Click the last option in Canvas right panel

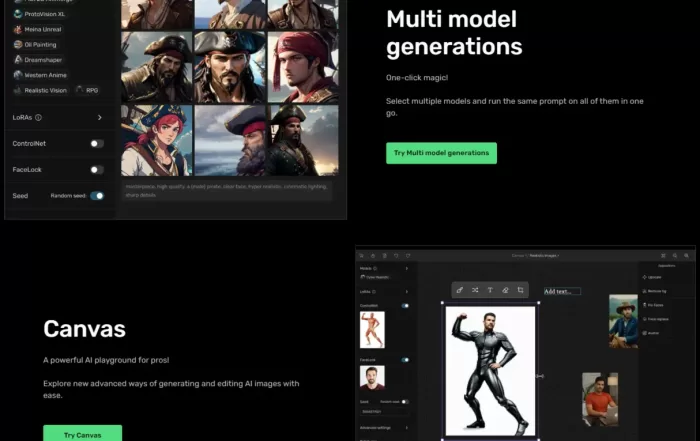651,333
